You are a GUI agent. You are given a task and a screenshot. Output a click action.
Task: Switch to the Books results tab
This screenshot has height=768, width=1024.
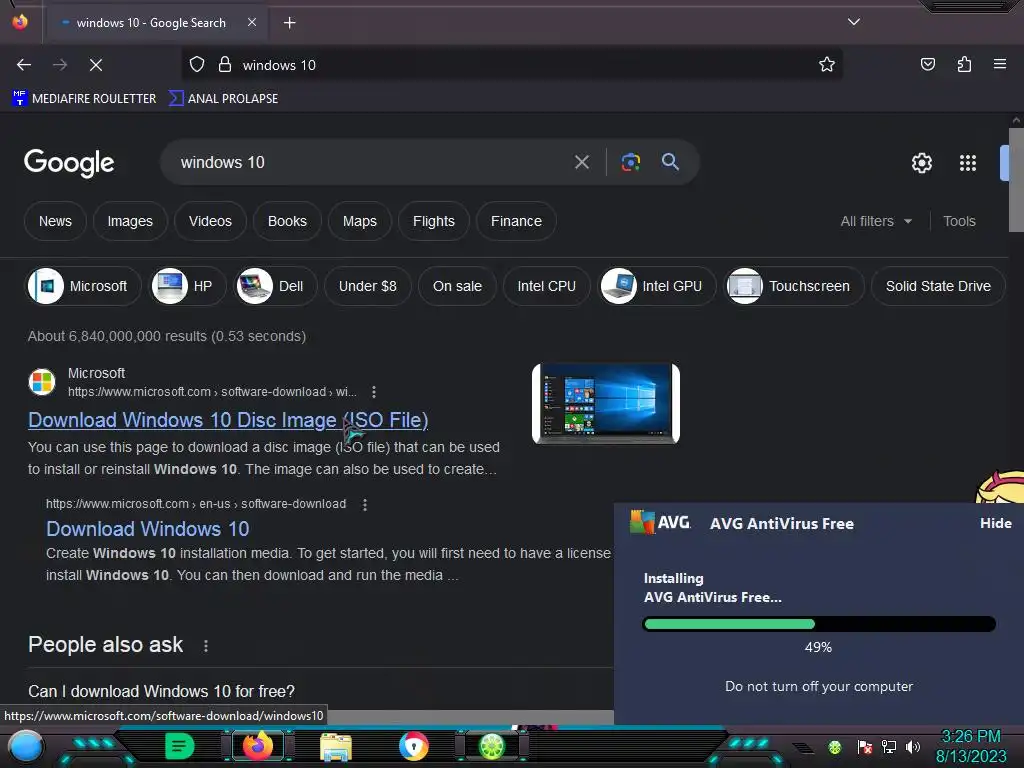(x=287, y=221)
